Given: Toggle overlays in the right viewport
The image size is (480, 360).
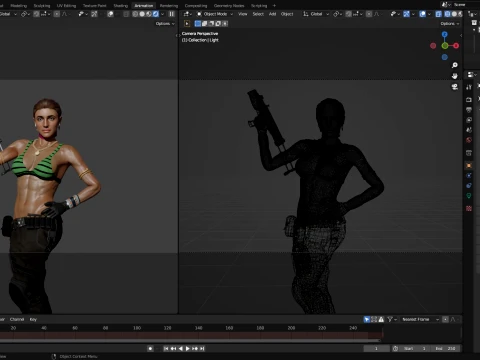Looking at the screenshot, I should [422, 14].
